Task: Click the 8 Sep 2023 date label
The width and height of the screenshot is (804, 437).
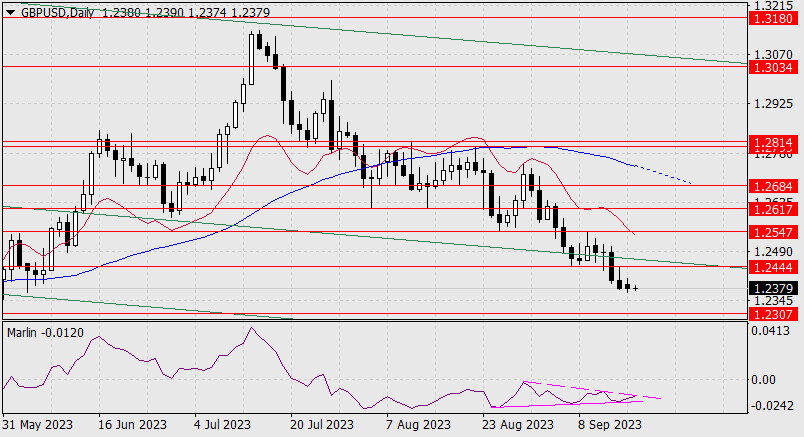Action: point(610,425)
